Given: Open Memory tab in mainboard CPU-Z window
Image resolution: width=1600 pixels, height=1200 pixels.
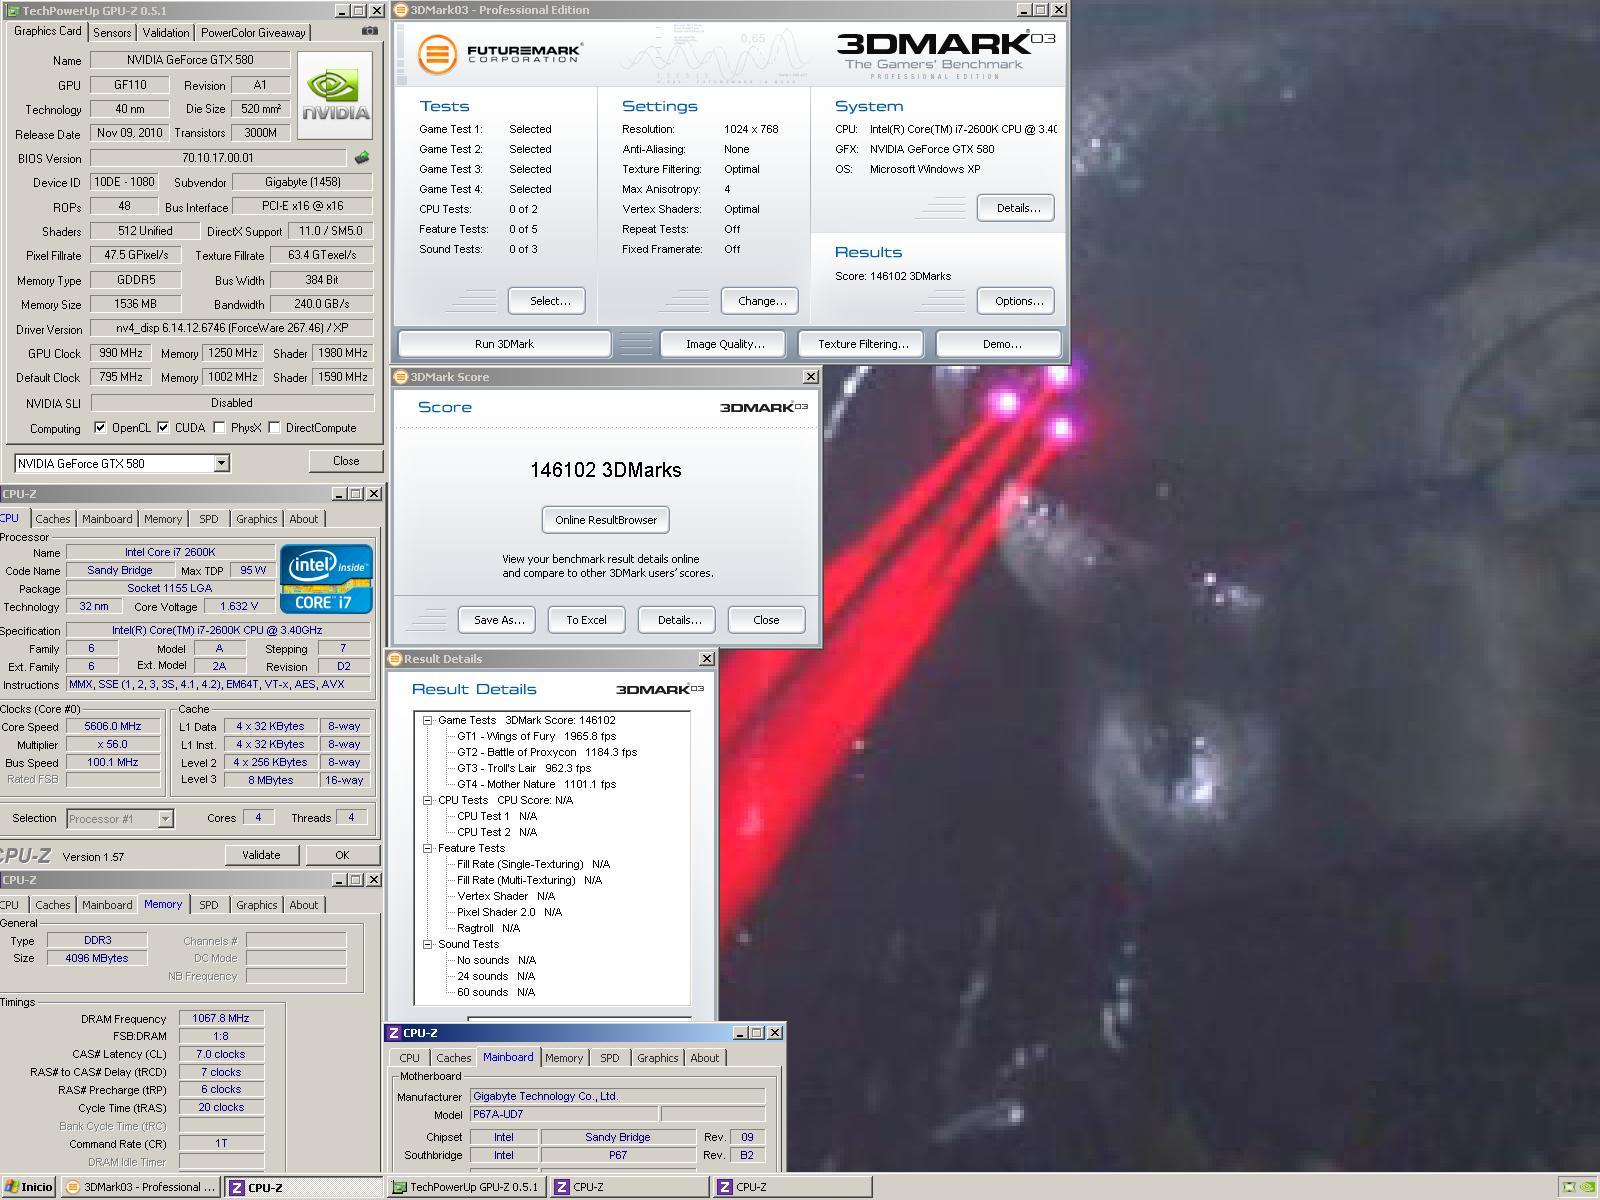Looking at the screenshot, I should [x=564, y=1058].
